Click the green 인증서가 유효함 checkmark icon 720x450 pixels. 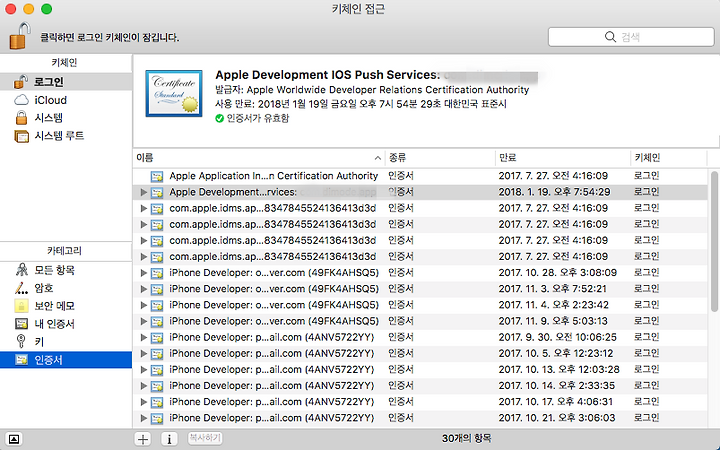(219, 118)
